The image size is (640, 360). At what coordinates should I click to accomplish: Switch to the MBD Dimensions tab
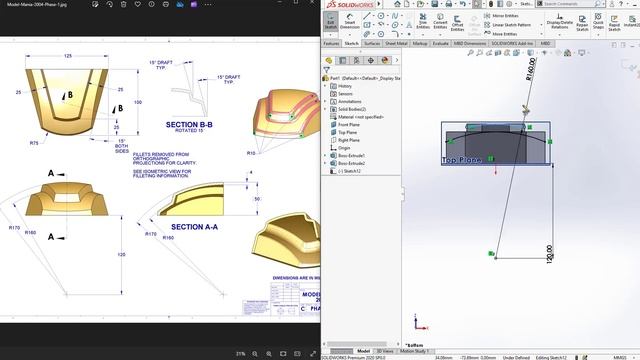tap(470, 43)
